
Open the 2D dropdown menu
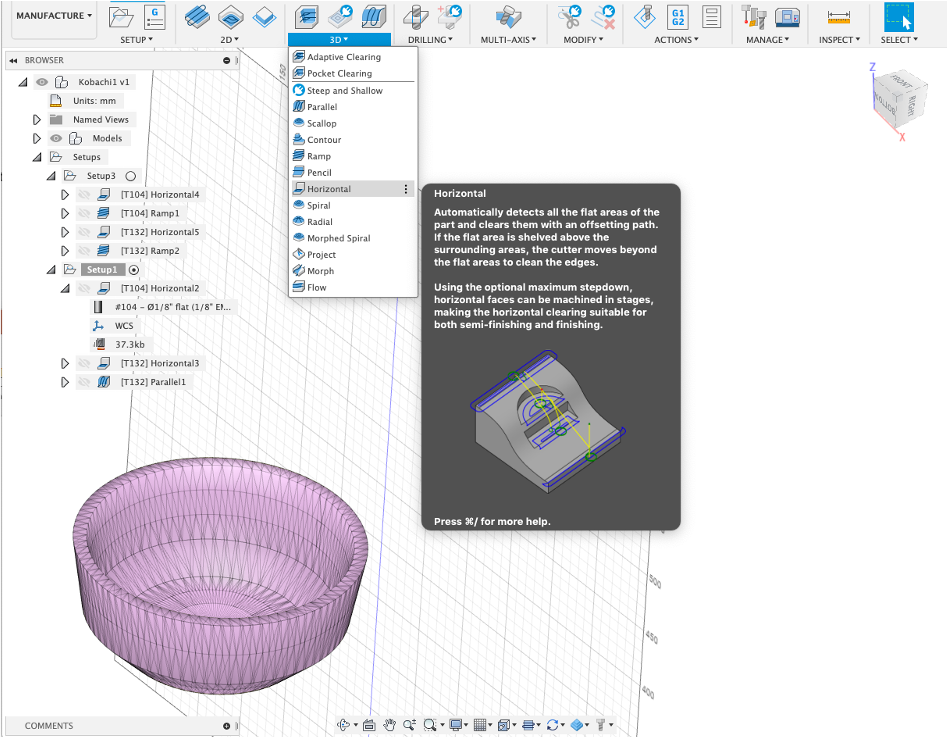click(x=229, y=39)
